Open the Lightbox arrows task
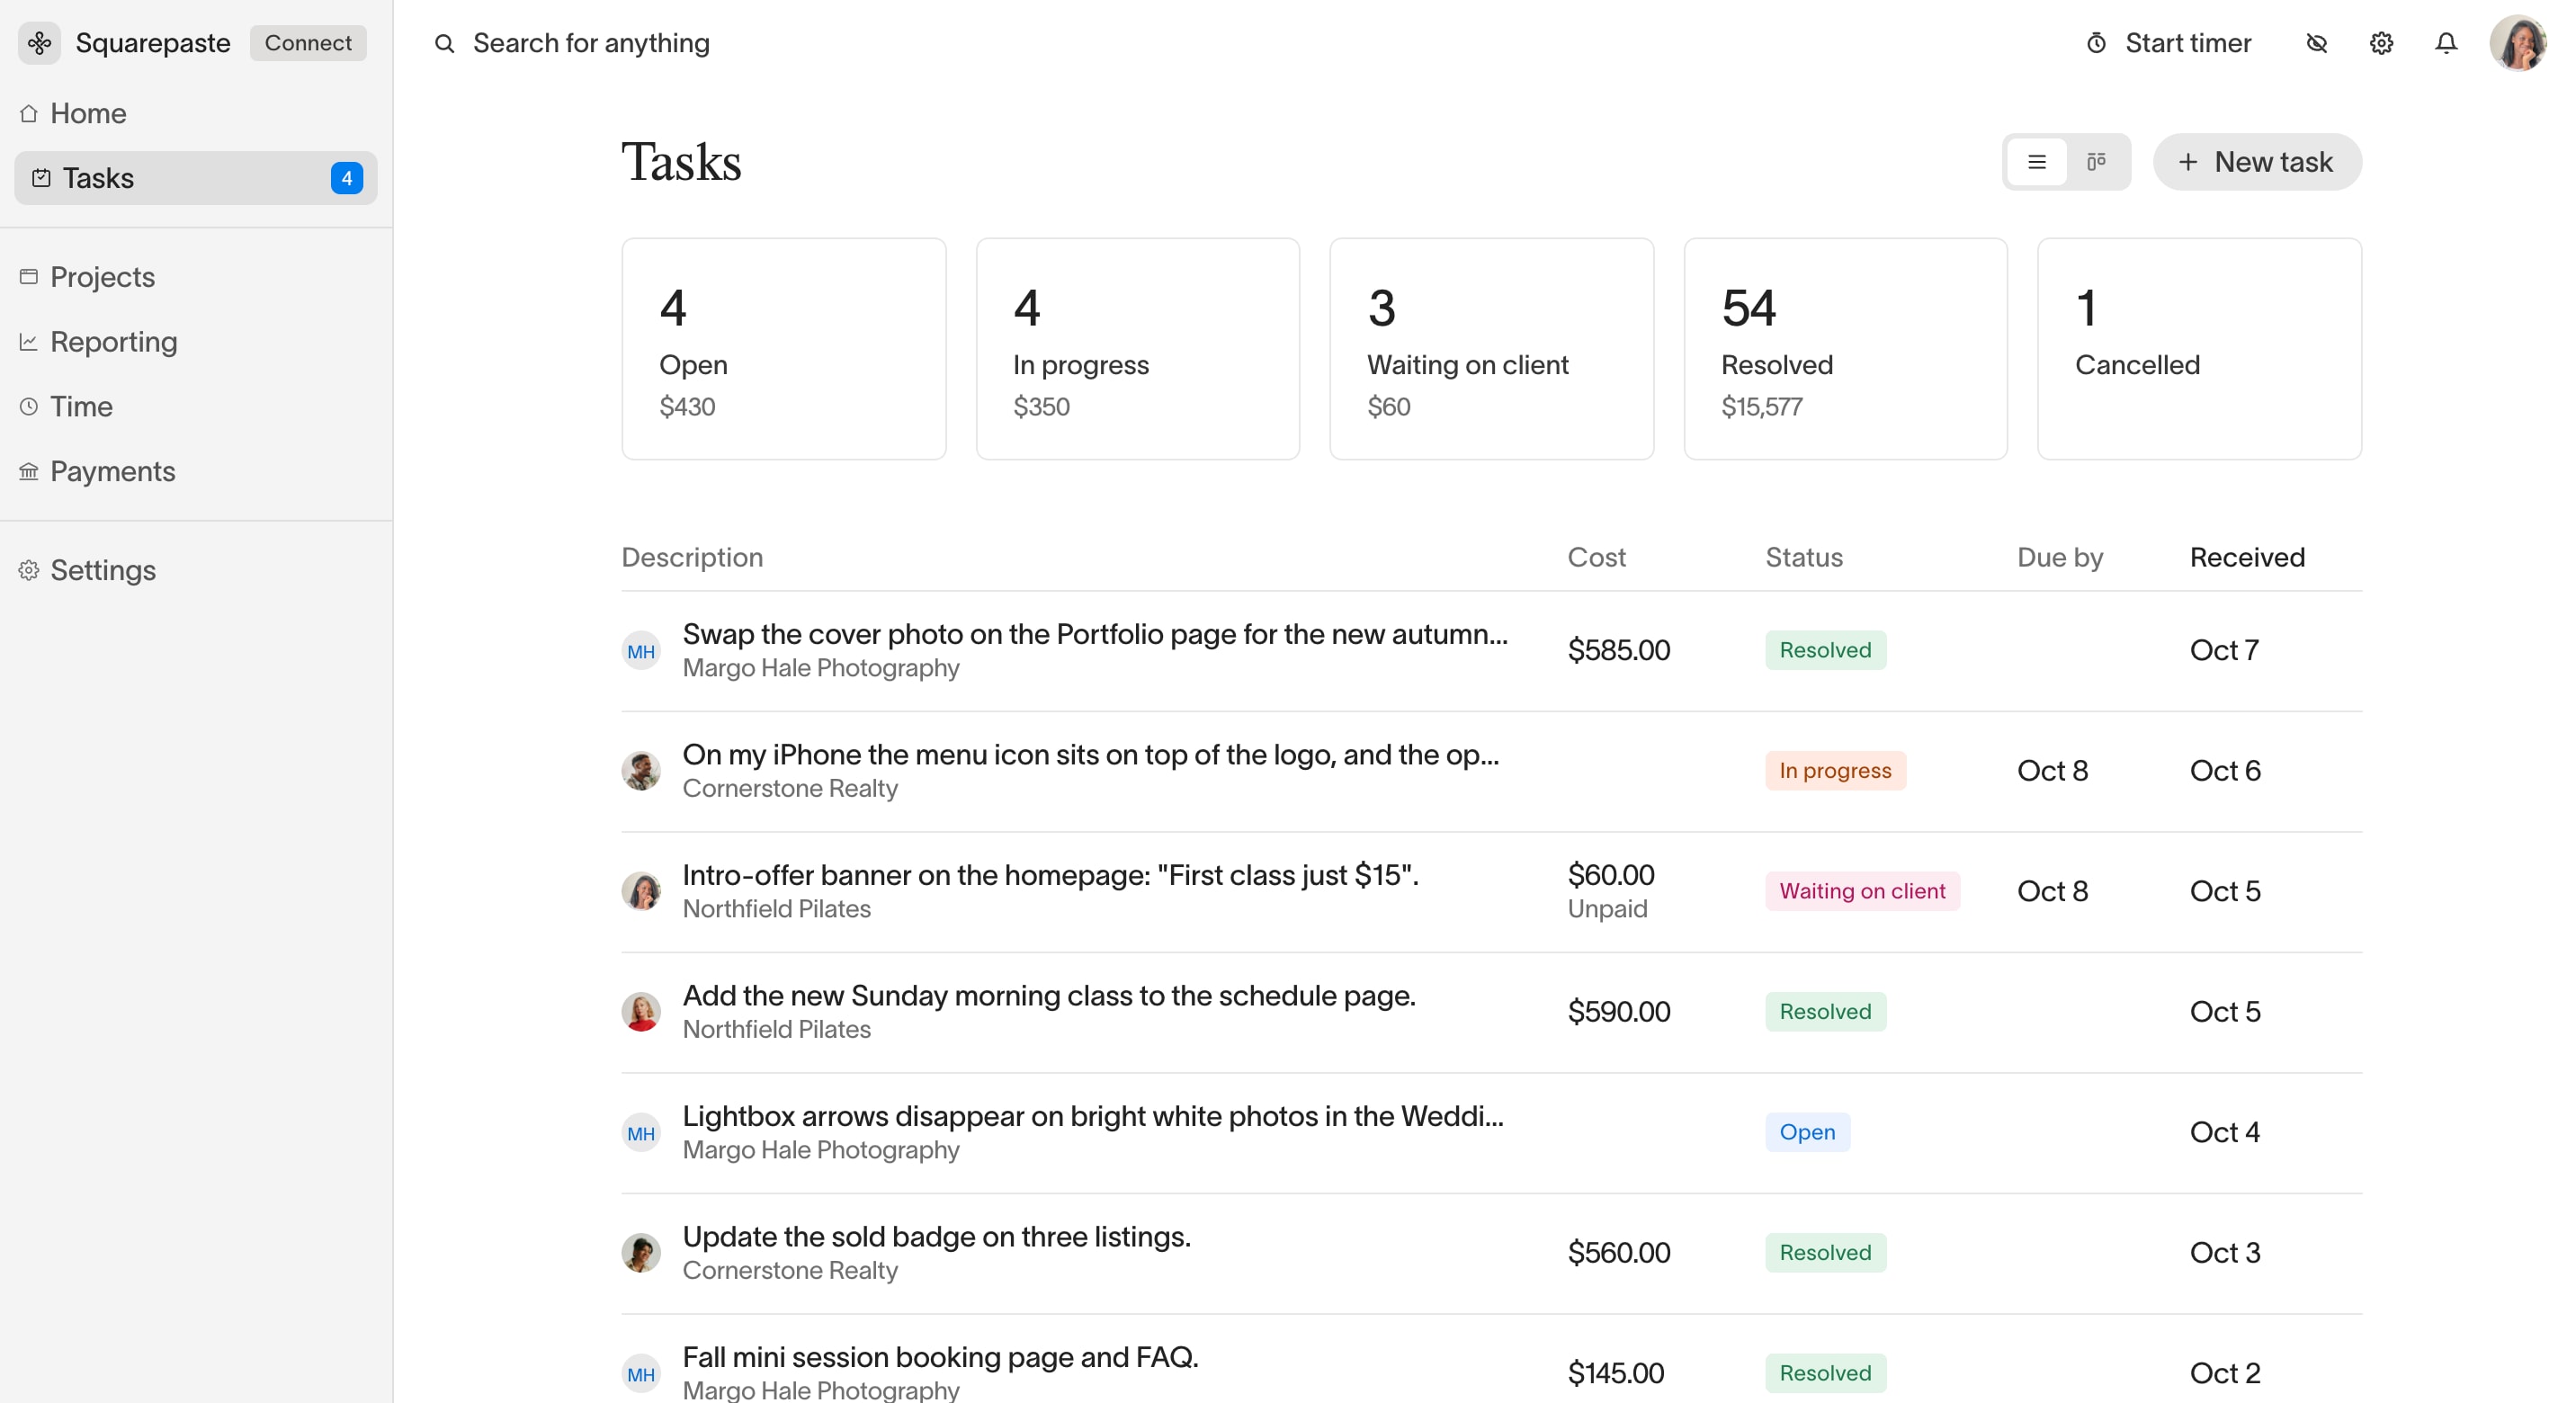This screenshot has width=2576, height=1403. click(1492, 1133)
